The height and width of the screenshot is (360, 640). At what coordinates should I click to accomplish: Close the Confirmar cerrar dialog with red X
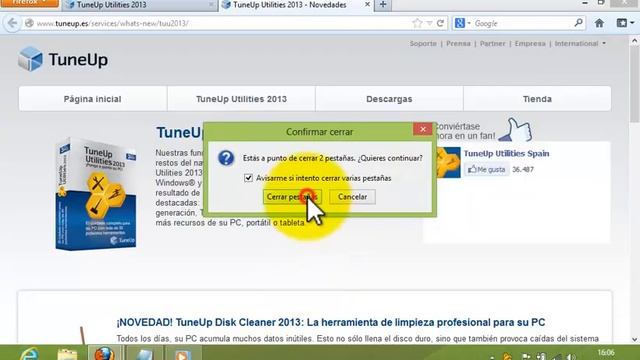point(422,129)
